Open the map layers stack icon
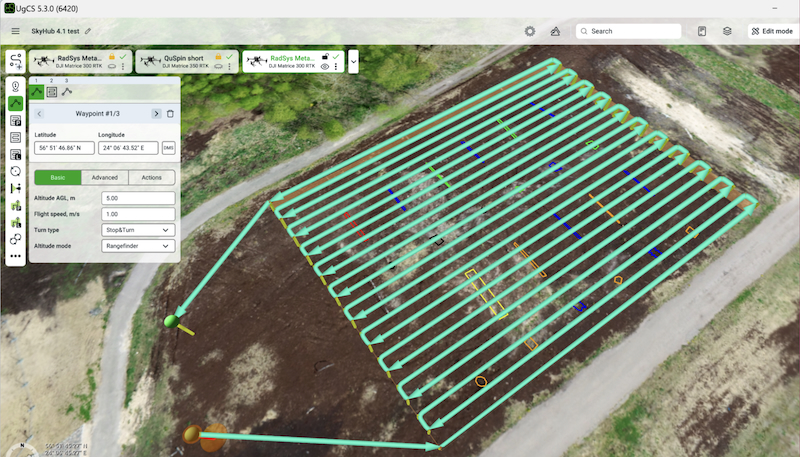 click(727, 31)
